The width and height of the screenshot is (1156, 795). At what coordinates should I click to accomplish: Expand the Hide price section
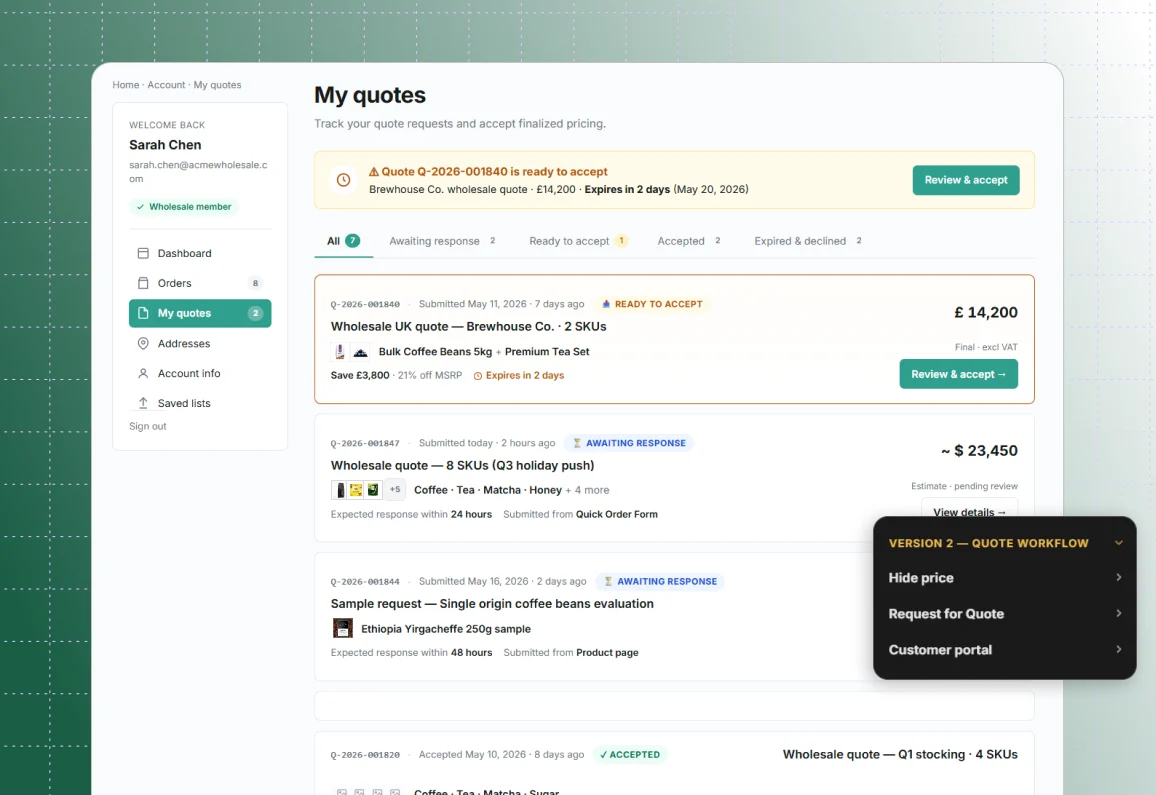[x=1005, y=578]
